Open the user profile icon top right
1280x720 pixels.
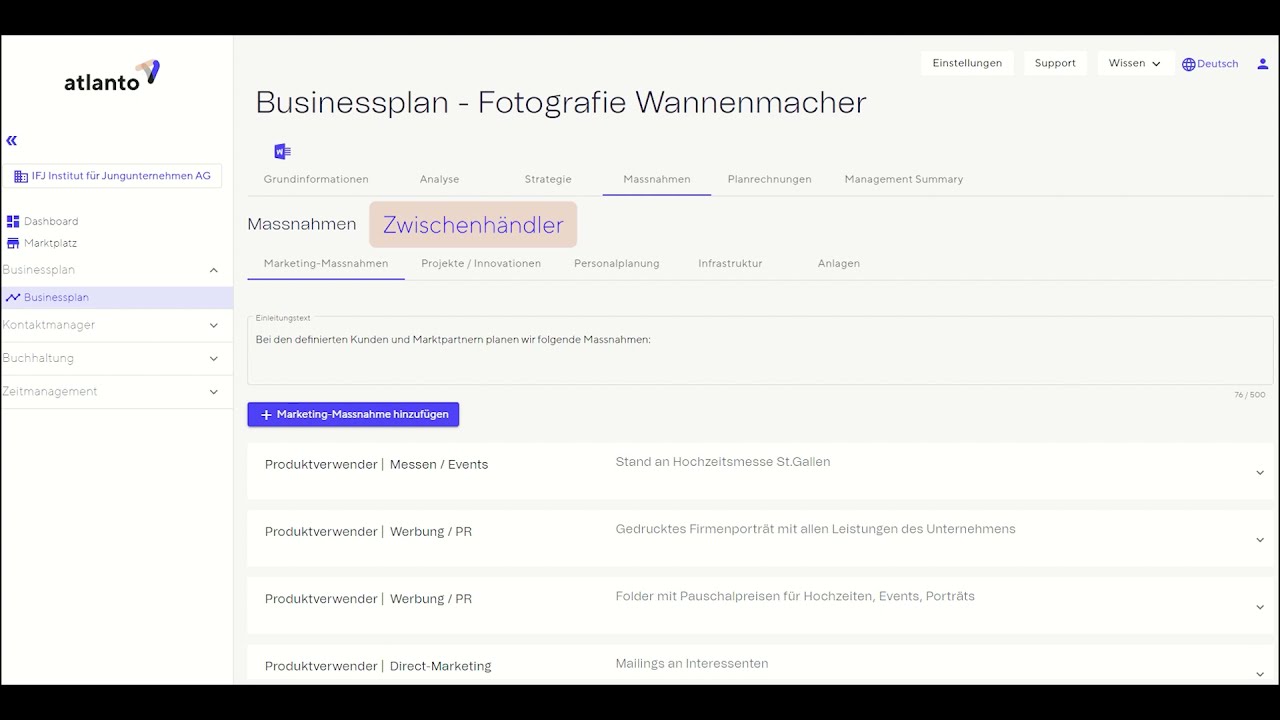(1262, 63)
